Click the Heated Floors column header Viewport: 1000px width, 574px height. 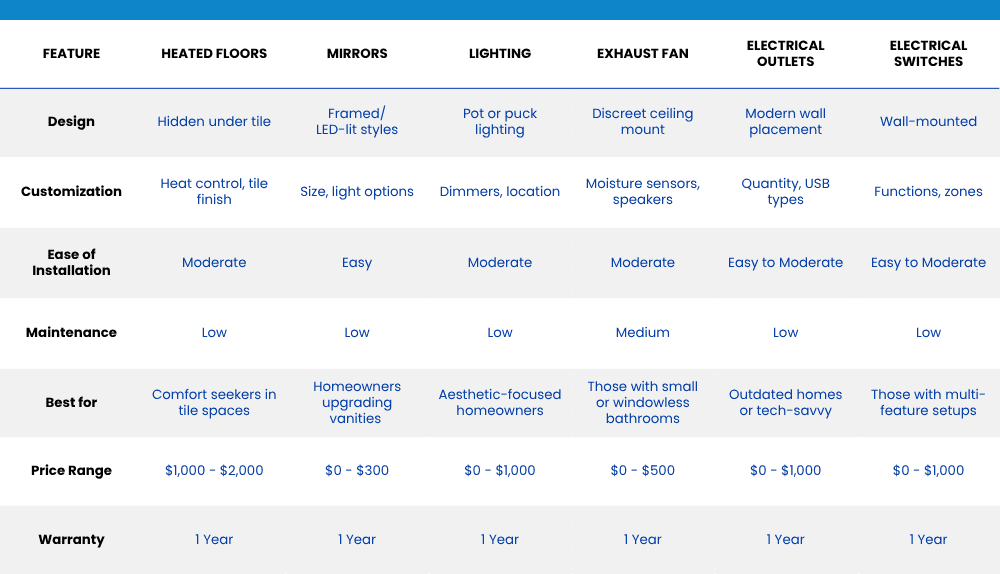click(x=214, y=54)
